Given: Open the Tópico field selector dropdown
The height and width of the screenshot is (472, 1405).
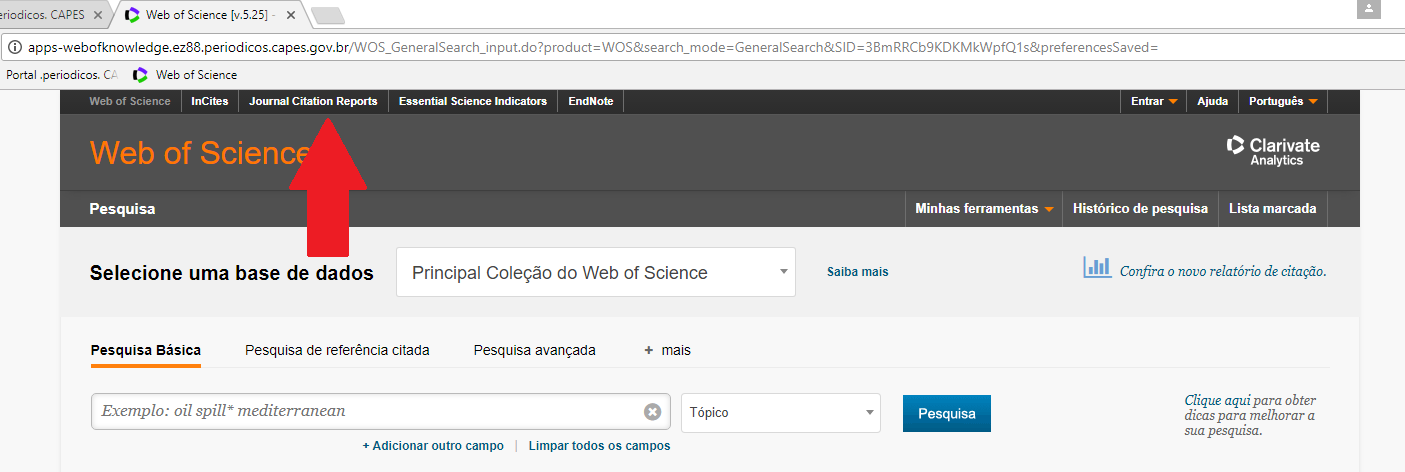Looking at the screenshot, I should coord(781,413).
